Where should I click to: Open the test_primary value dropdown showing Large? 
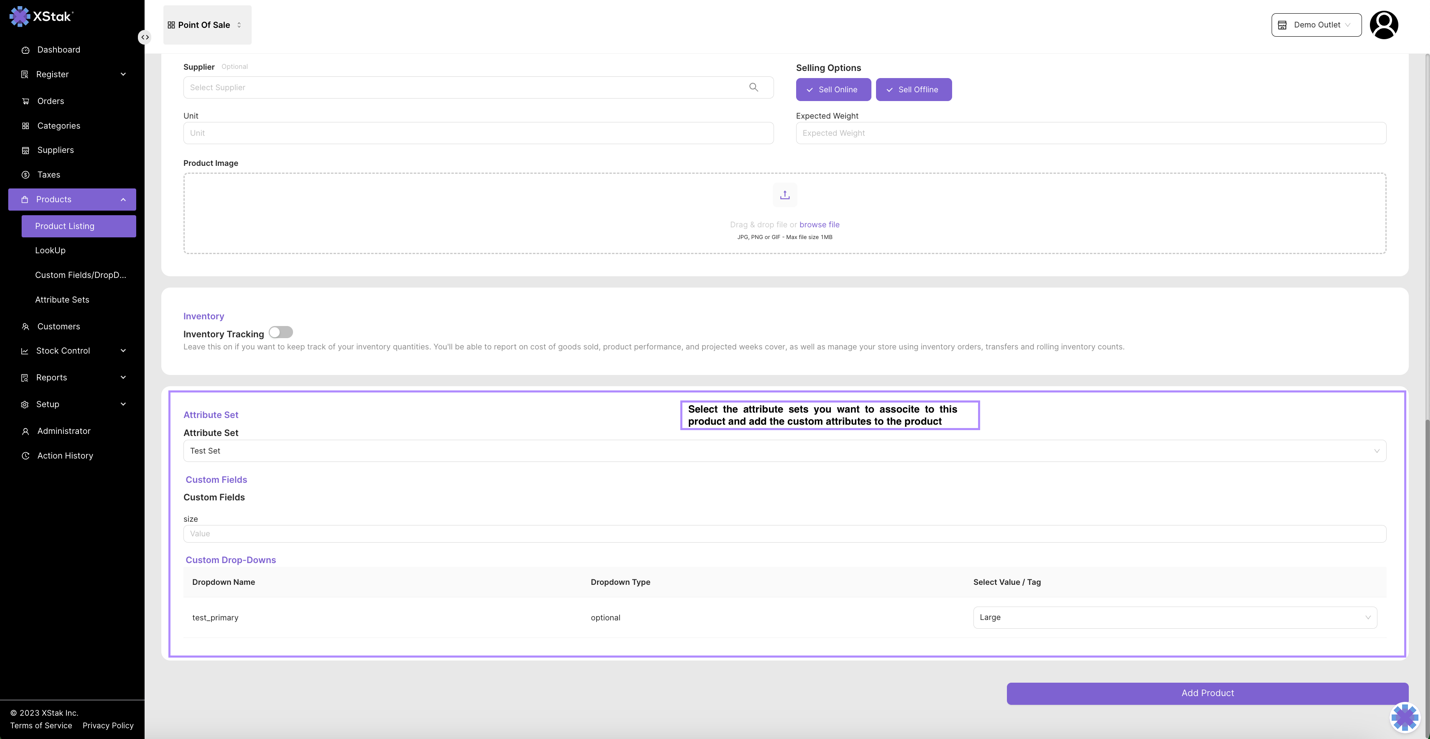tap(1174, 618)
